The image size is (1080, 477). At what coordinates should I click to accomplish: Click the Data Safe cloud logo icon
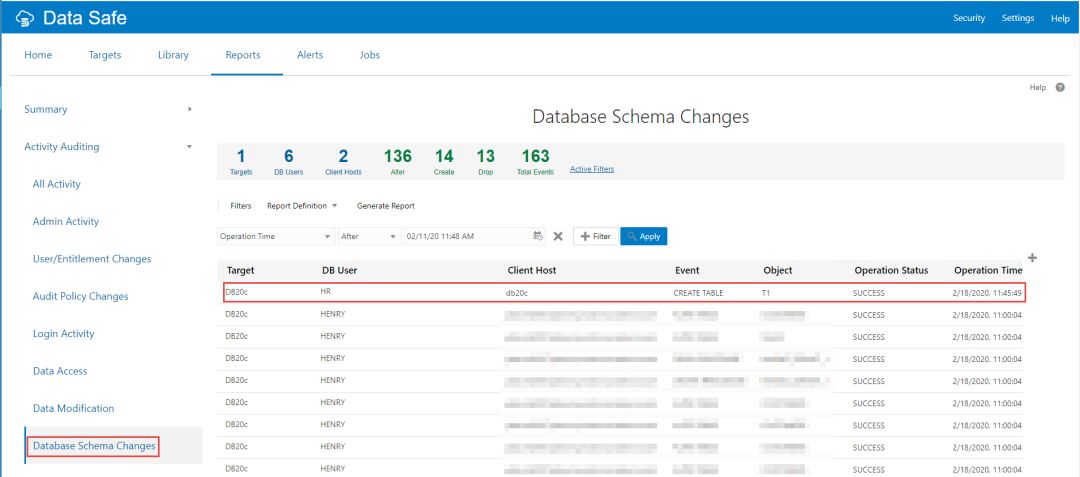(25, 18)
